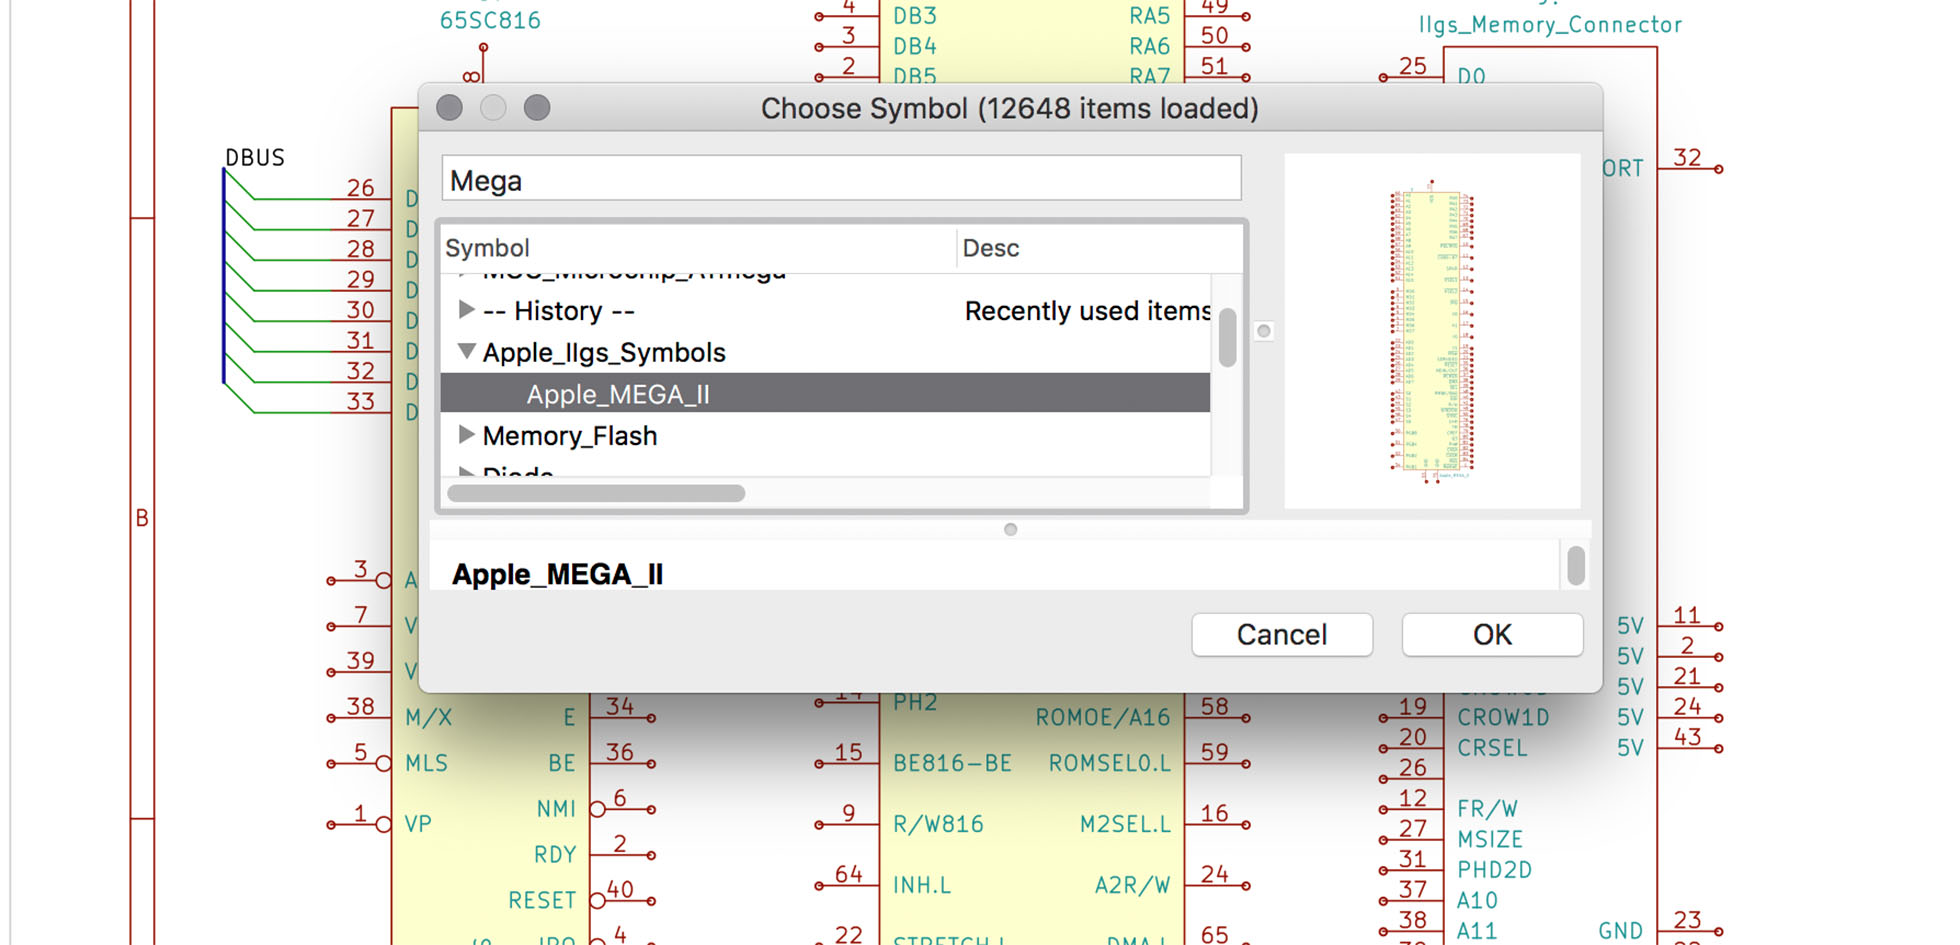
Task: Click the symbol list vertical scrollbar
Action: point(1227,338)
